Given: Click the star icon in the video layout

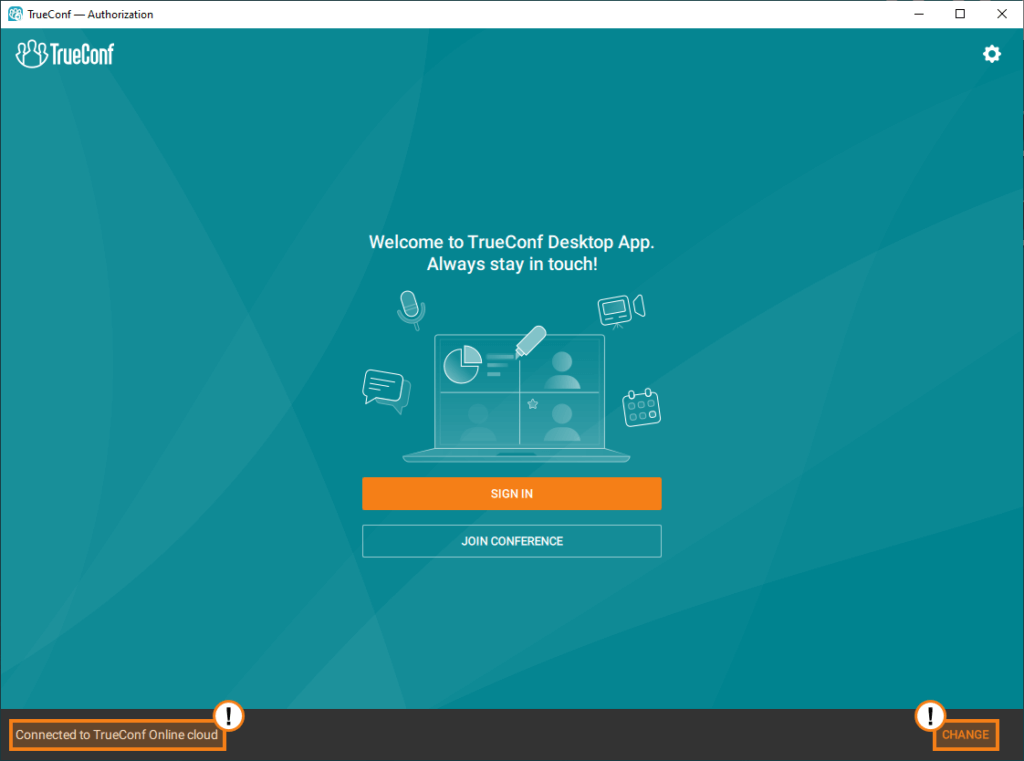Looking at the screenshot, I should (533, 404).
